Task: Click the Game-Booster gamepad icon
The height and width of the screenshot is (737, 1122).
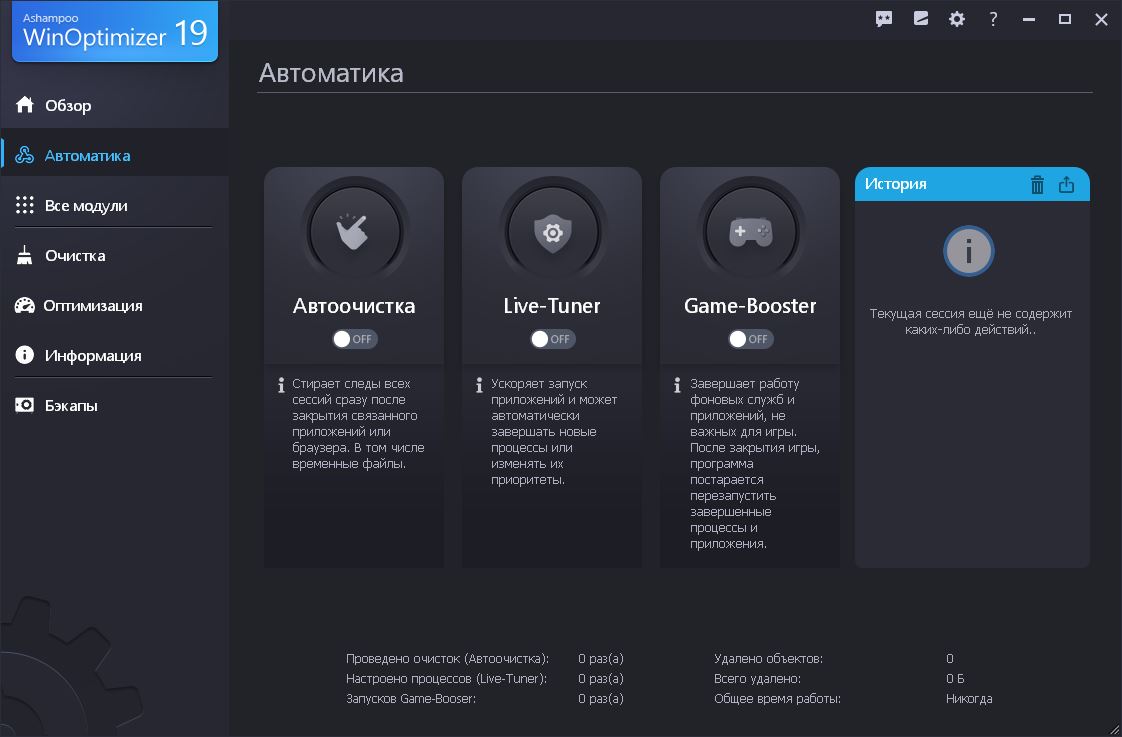Action: tap(750, 231)
